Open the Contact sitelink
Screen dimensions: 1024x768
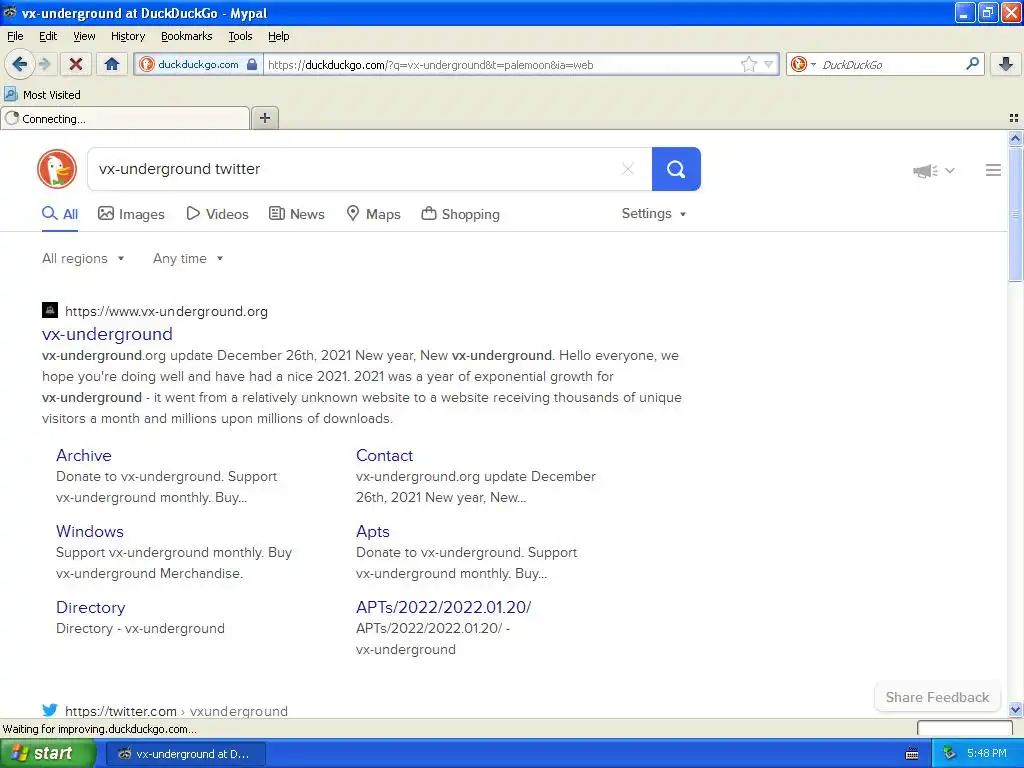384,455
